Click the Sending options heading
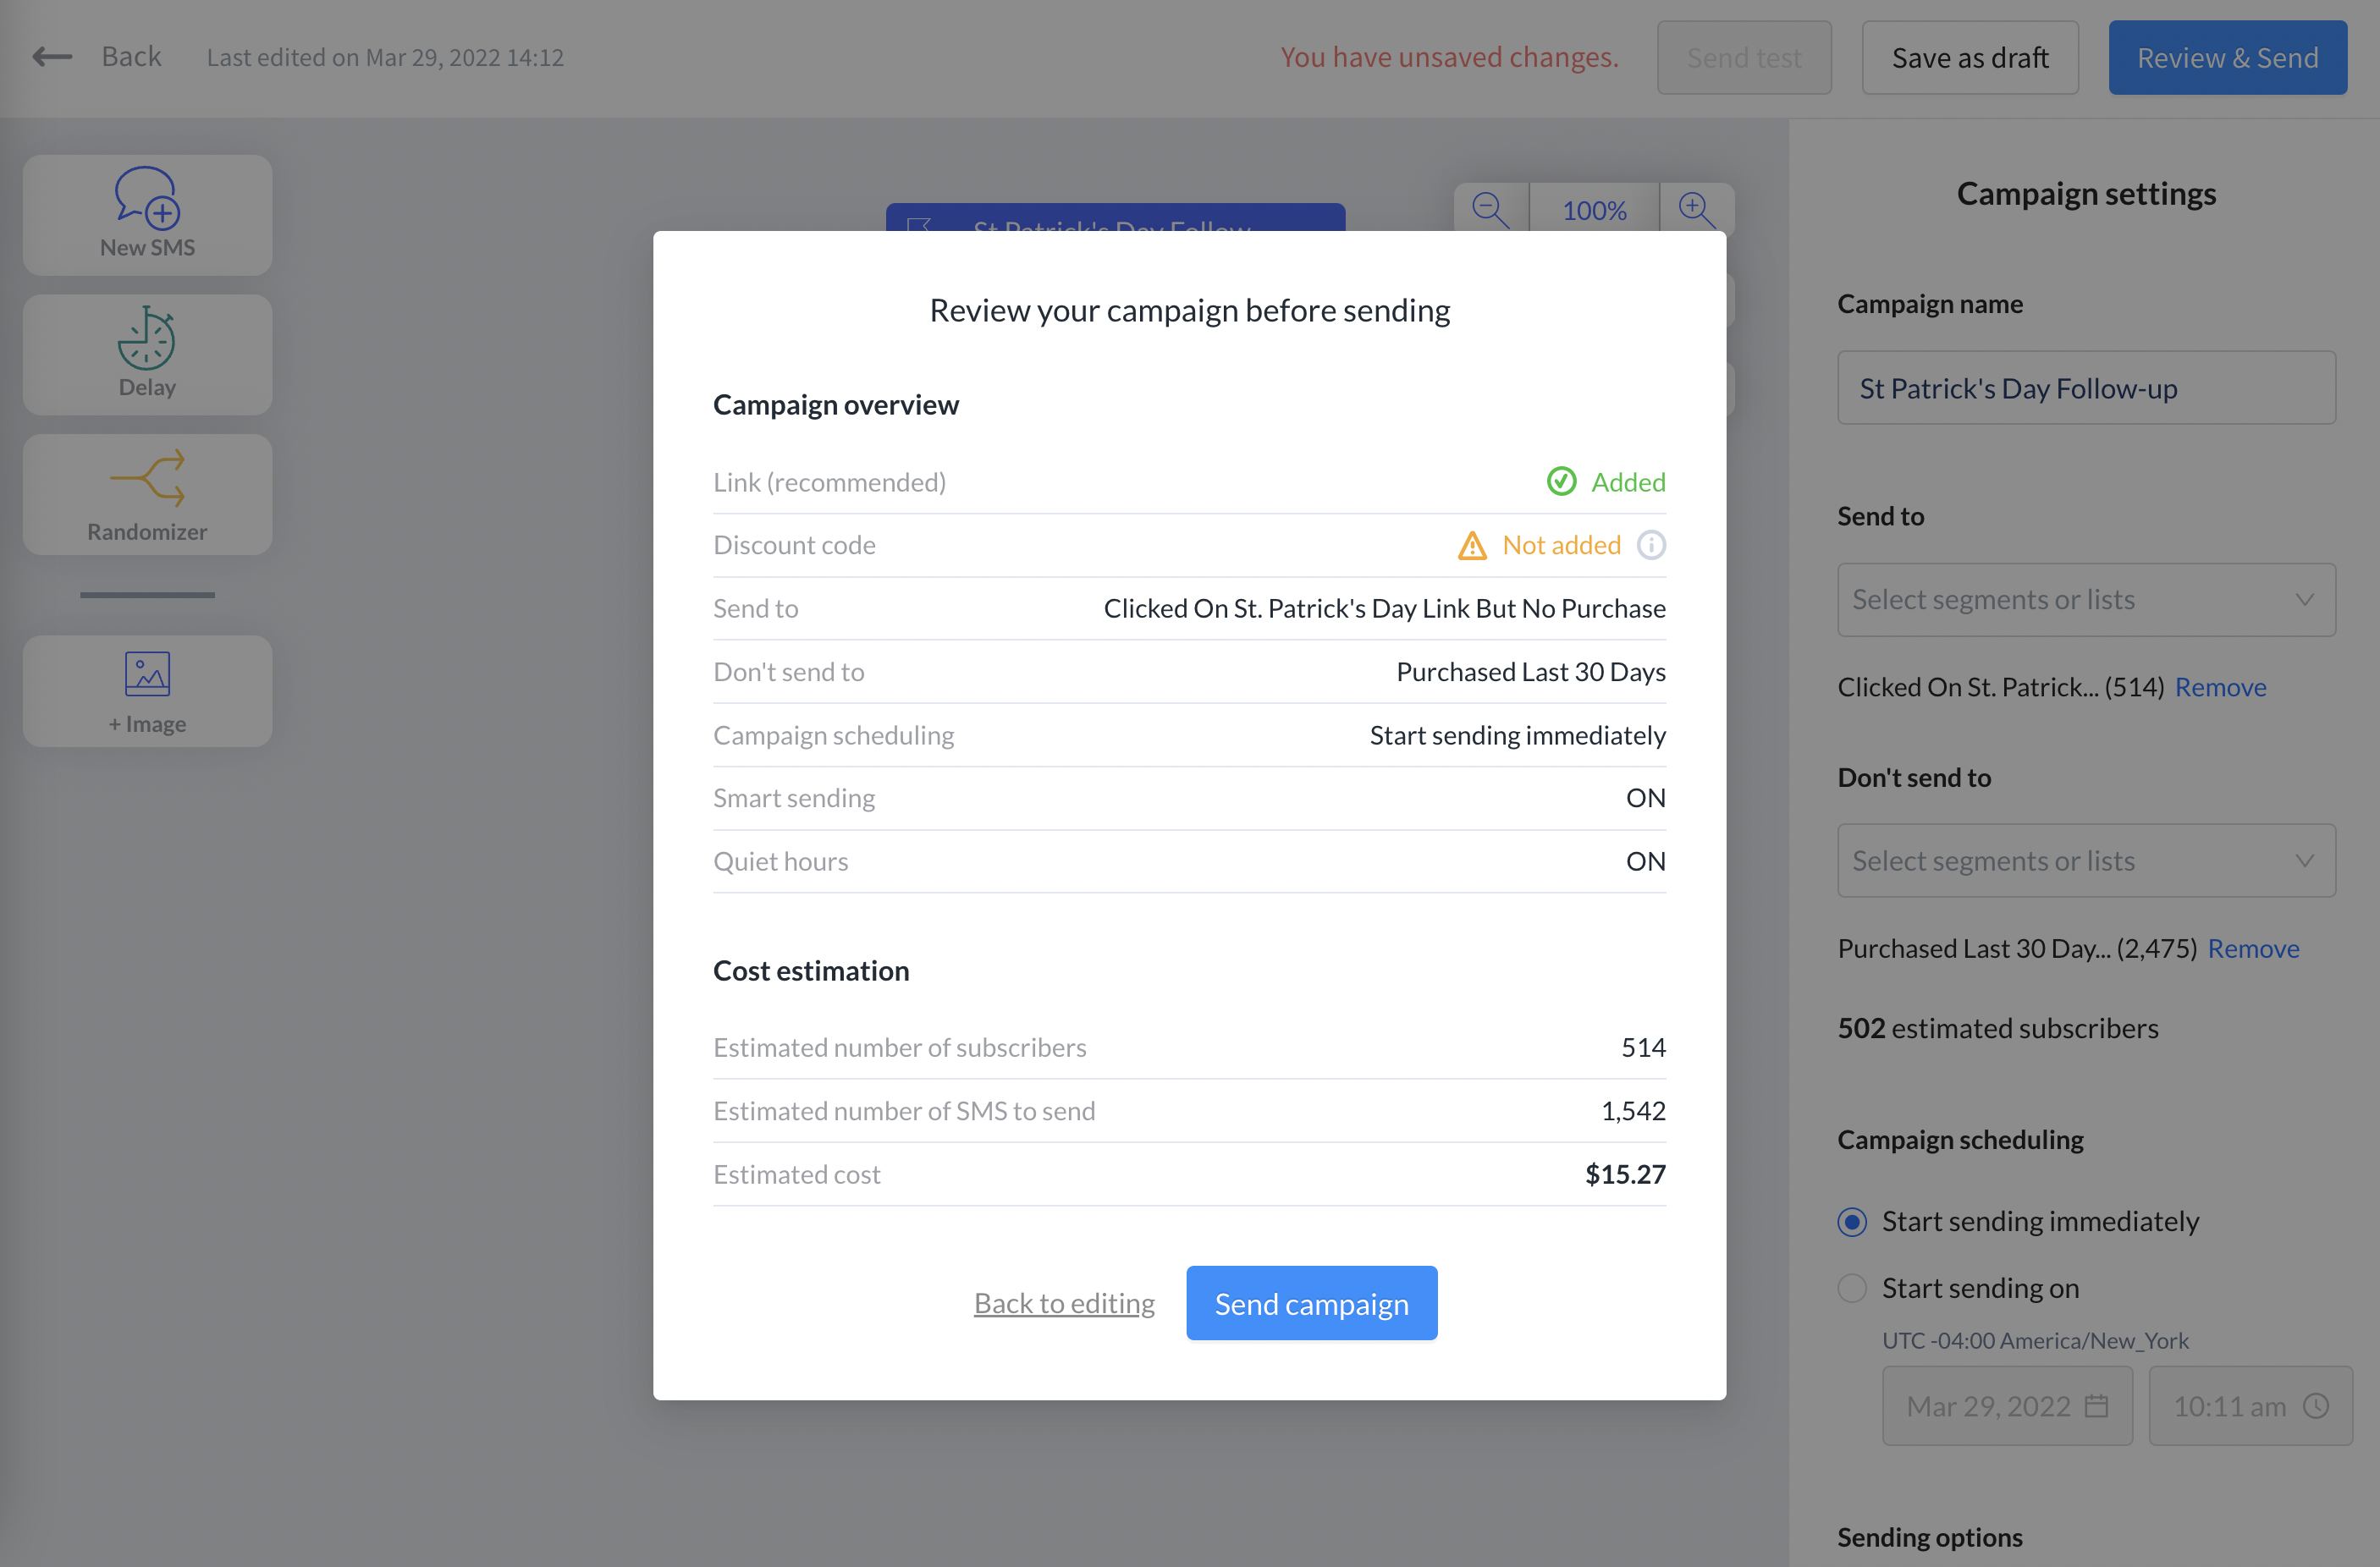2380x1567 pixels. coord(1930,1537)
